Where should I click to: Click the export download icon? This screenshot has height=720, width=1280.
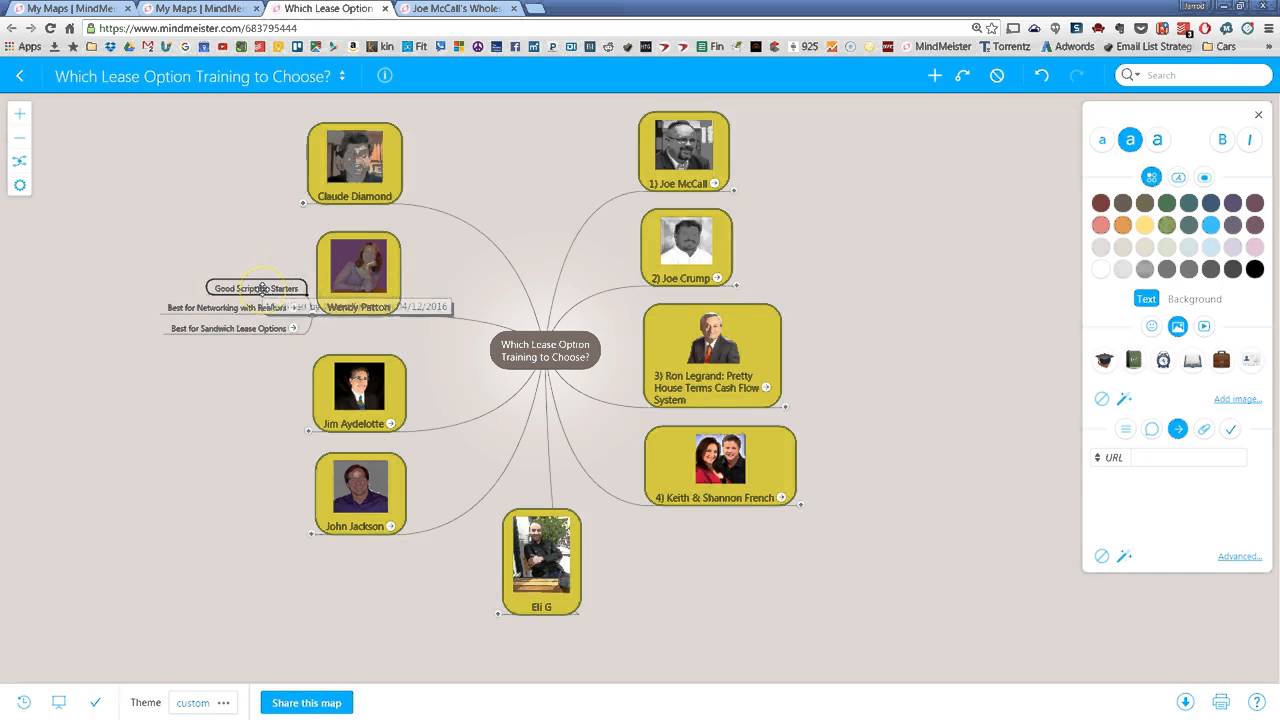[1185, 702]
